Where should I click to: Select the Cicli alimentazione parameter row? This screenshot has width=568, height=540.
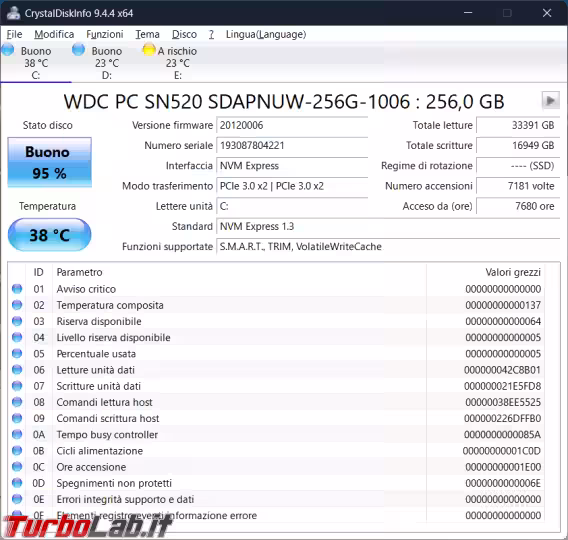coord(276,451)
